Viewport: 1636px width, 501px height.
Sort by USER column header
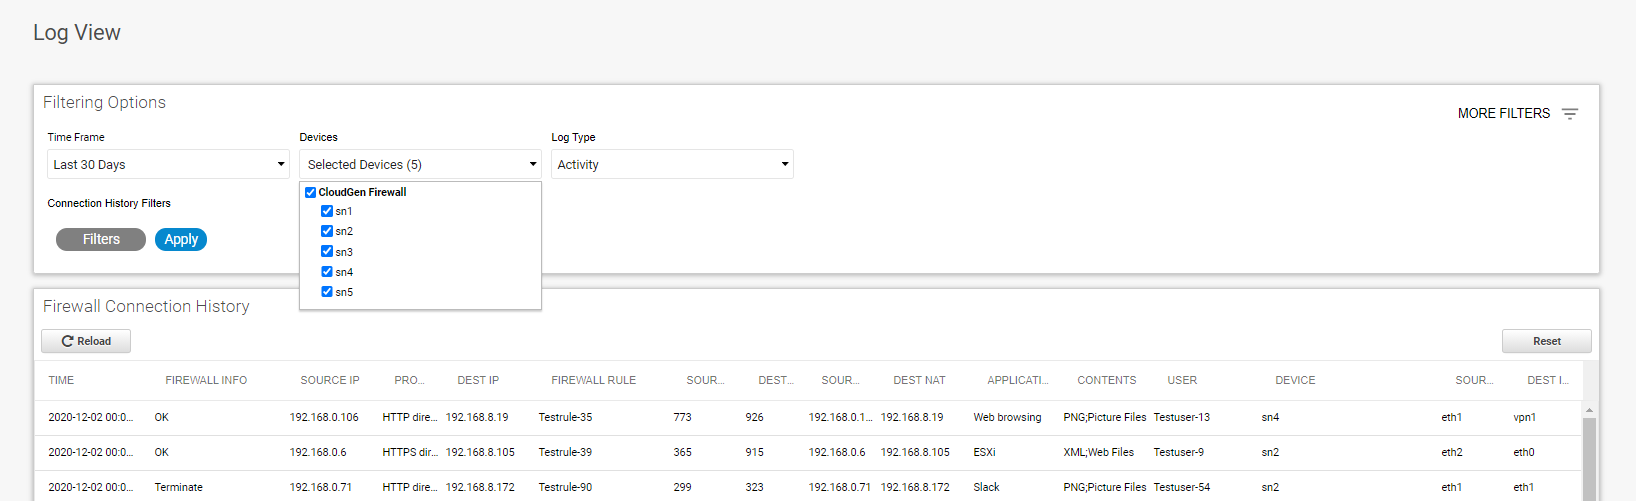tap(1182, 380)
